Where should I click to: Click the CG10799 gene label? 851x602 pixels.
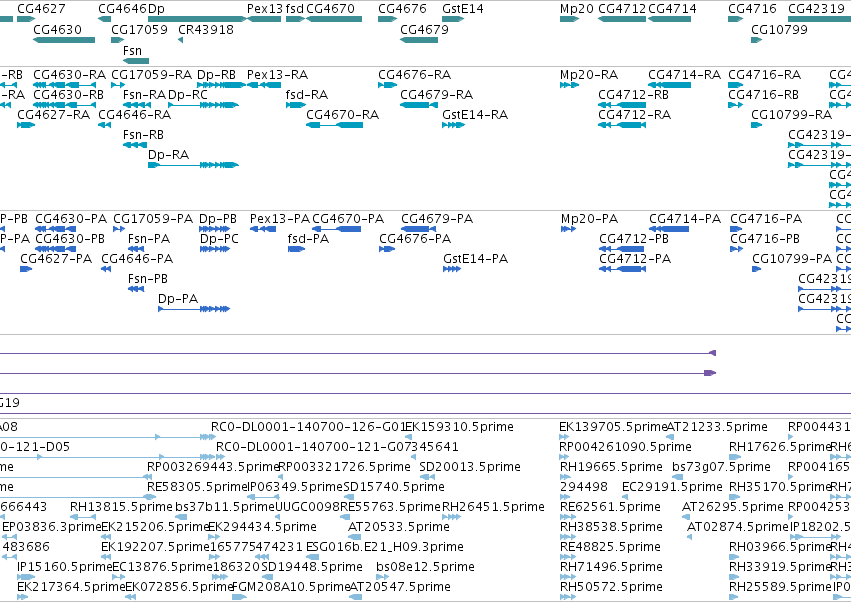pyautogui.click(x=779, y=29)
